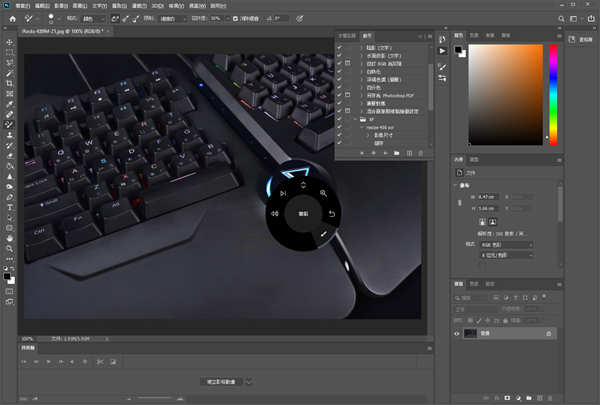Open the workspace switcher icon
The image size is (600, 405).
pos(573,18)
